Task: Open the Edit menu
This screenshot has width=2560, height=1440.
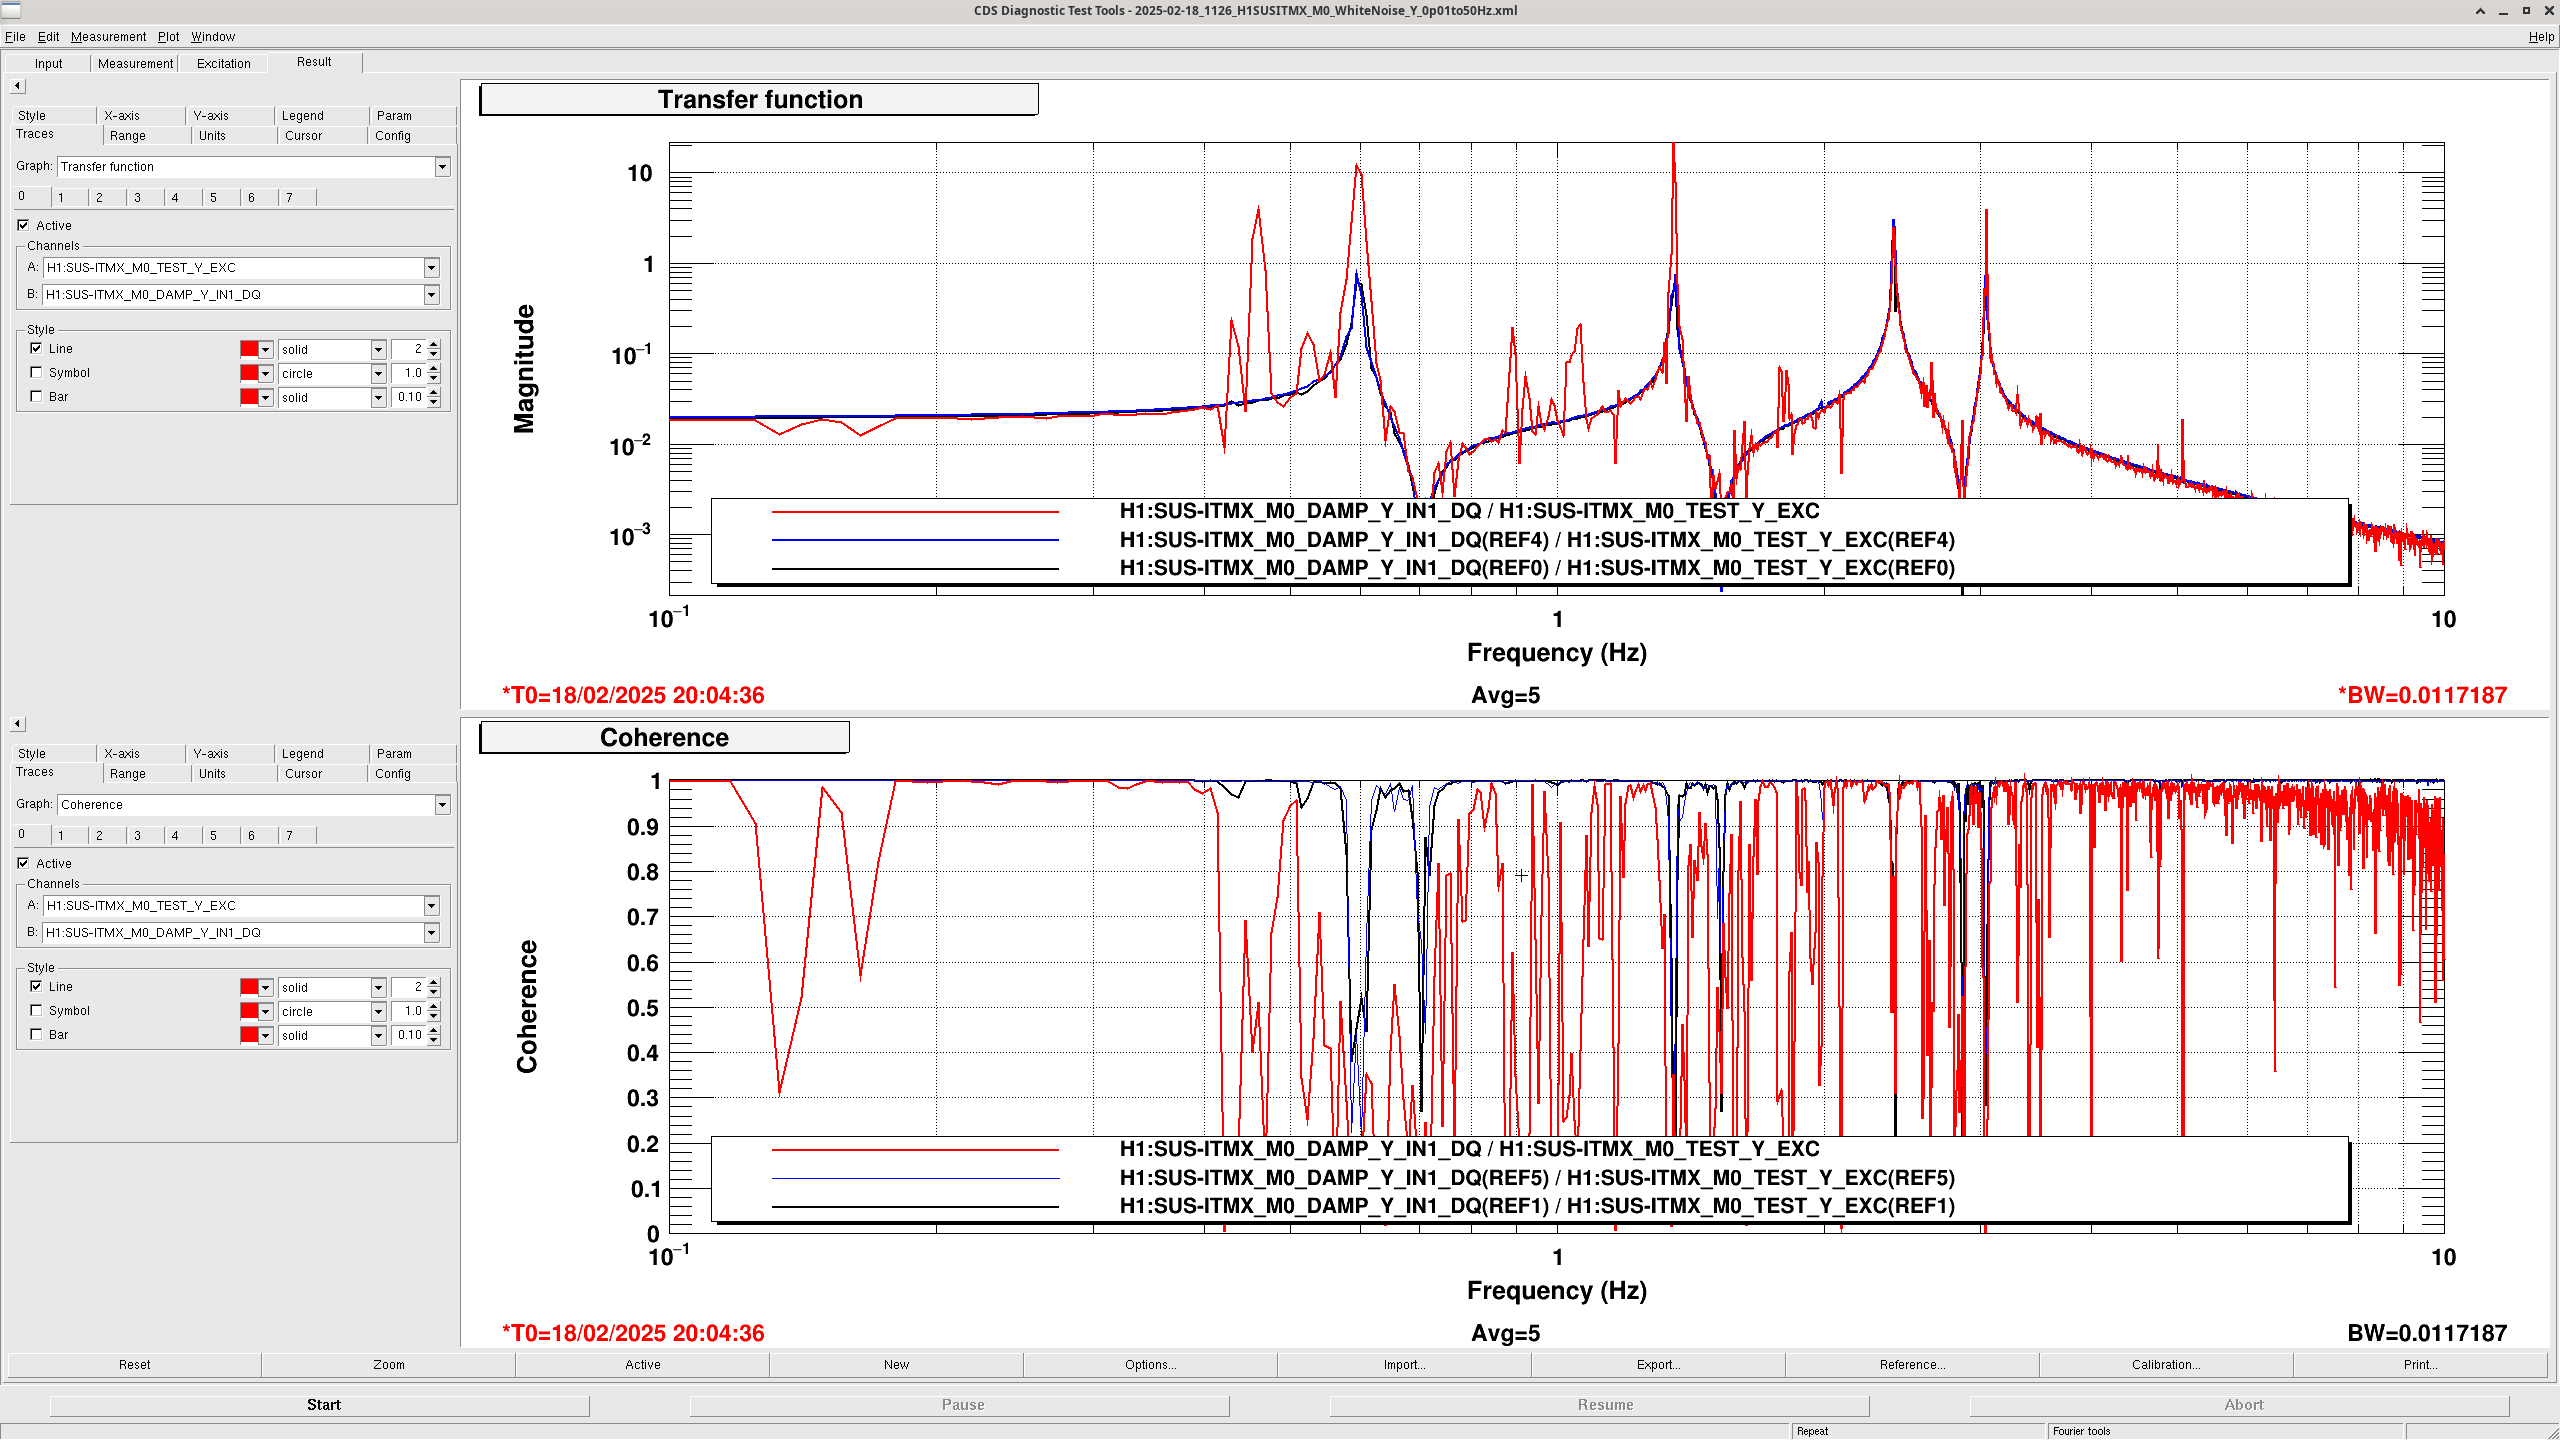Action: click(x=48, y=37)
